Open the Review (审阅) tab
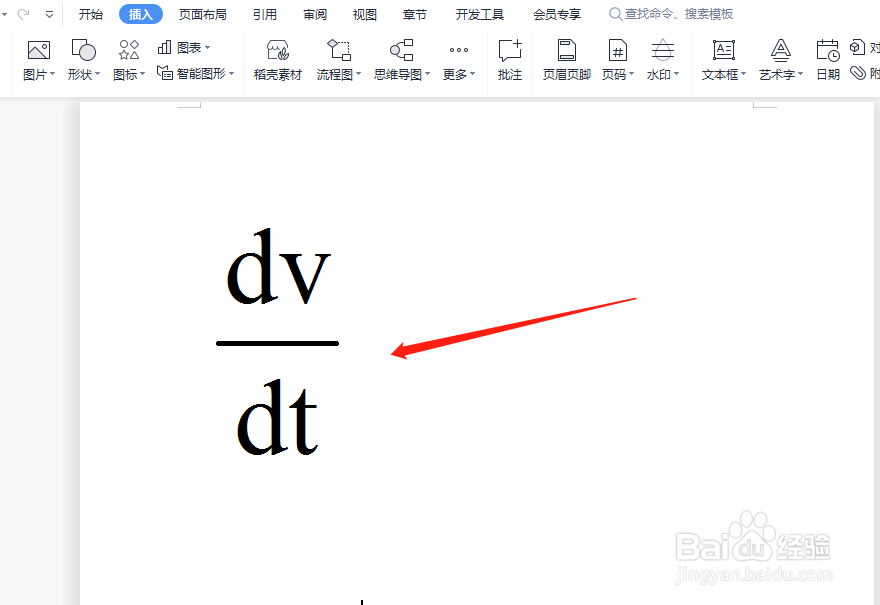The height and width of the screenshot is (605, 880). (315, 14)
